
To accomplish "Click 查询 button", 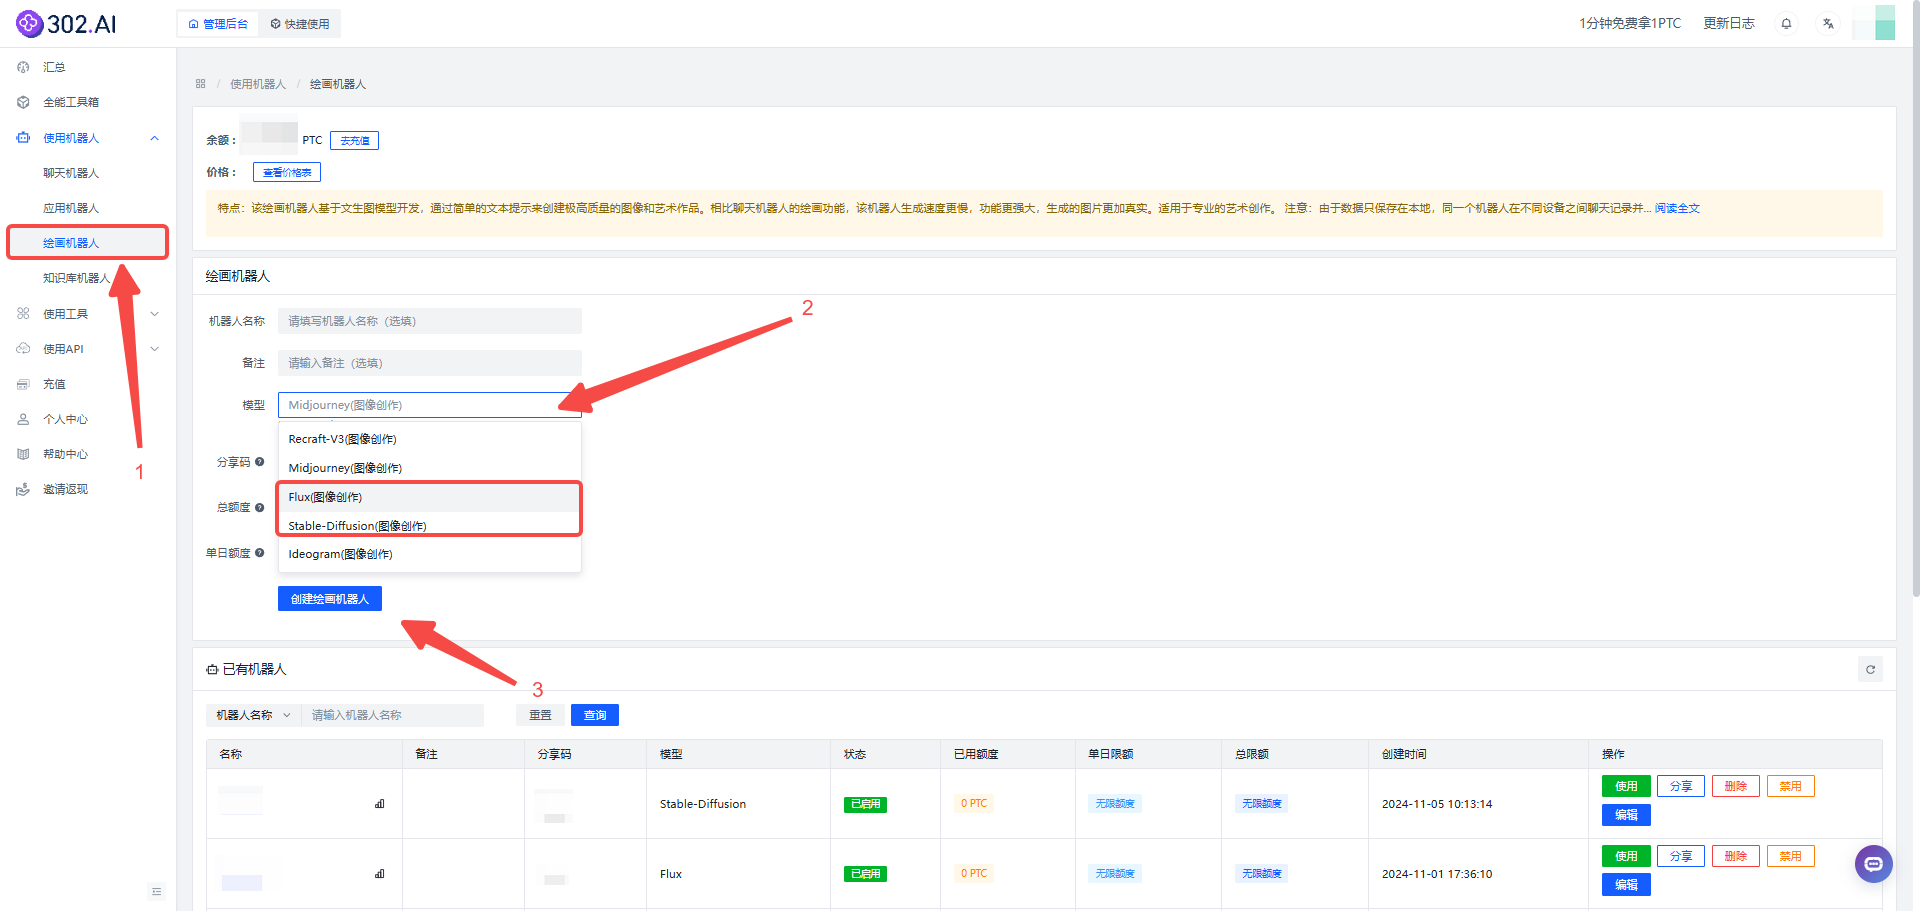I will pyautogui.click(x=595, y=715).
